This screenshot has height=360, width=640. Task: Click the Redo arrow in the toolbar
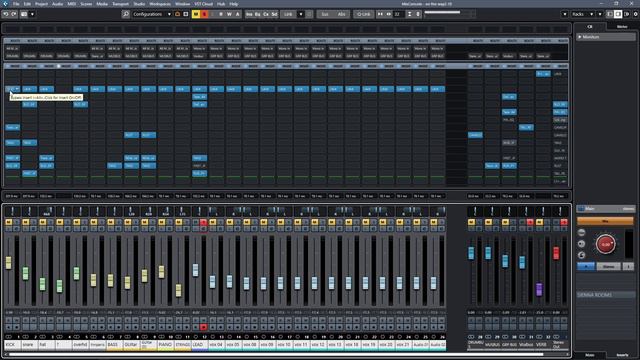(x=13, y=14)
